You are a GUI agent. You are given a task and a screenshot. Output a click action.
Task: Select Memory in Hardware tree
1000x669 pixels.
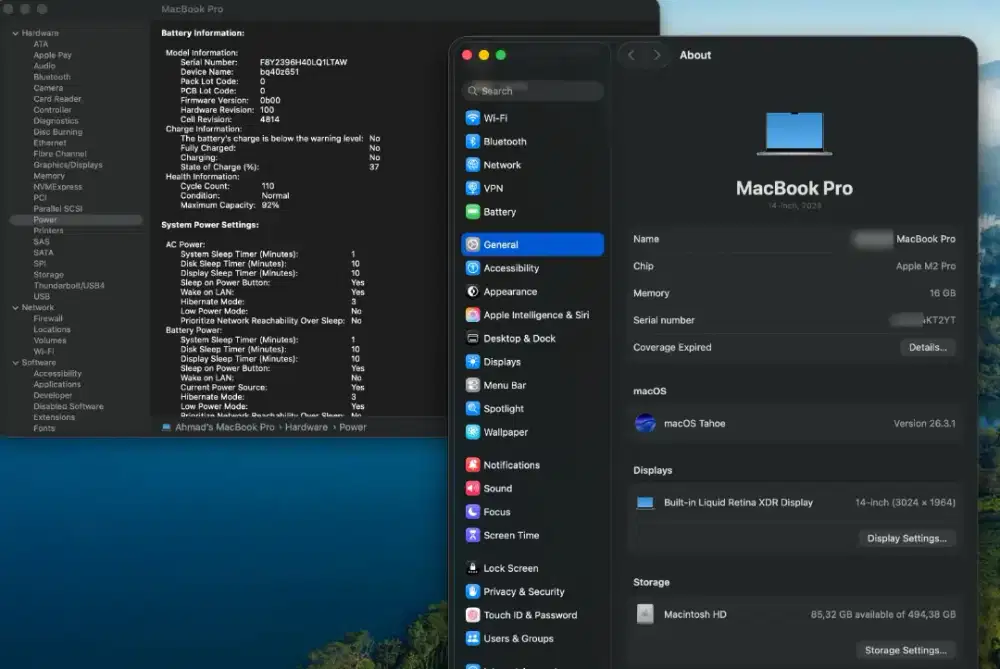49,176
